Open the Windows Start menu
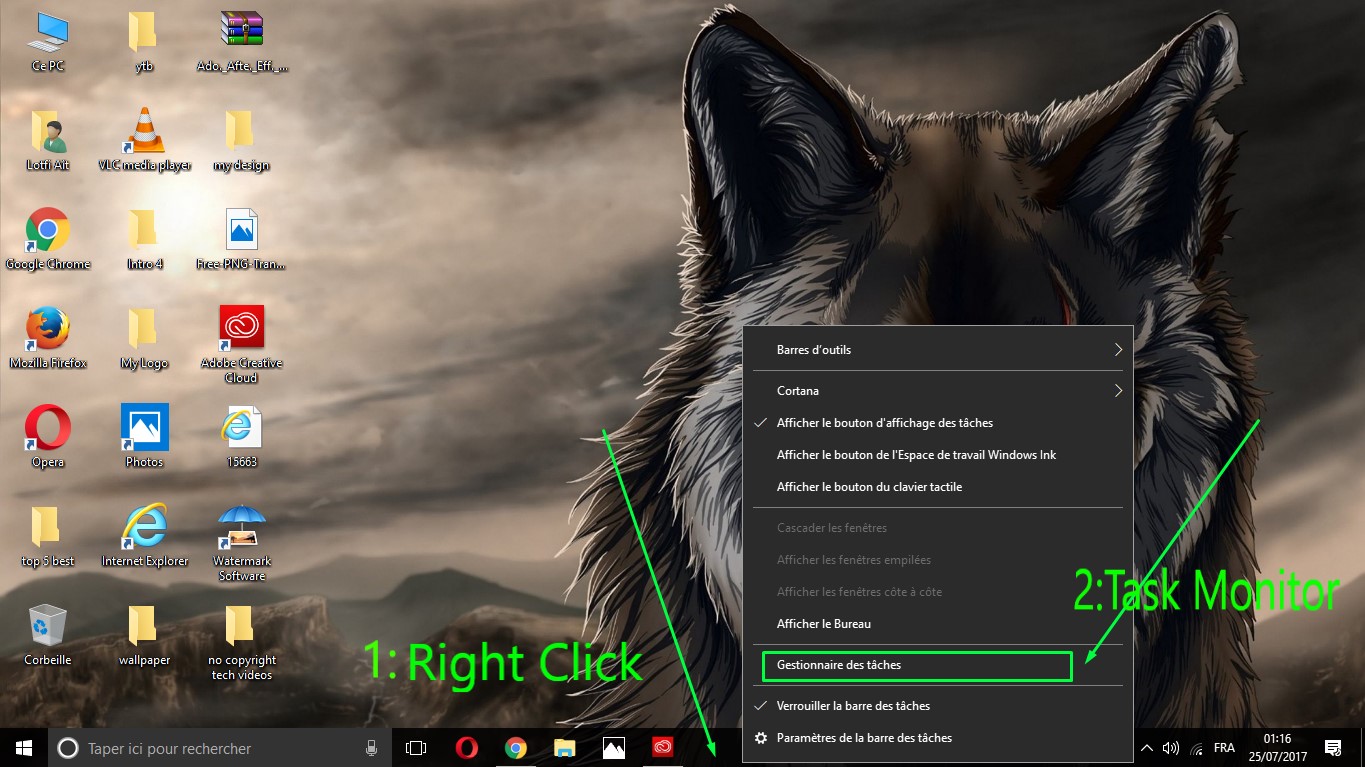1365x767 pixels. (24, 747)
